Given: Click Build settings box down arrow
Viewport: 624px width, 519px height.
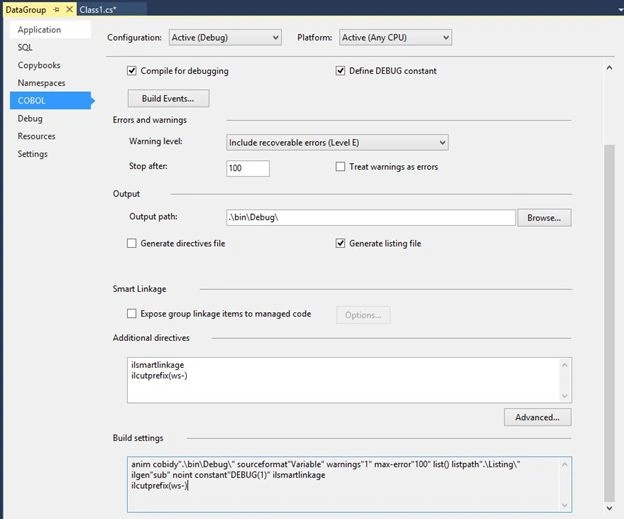Looking at the screenshot, I should (x=564, y=505).
